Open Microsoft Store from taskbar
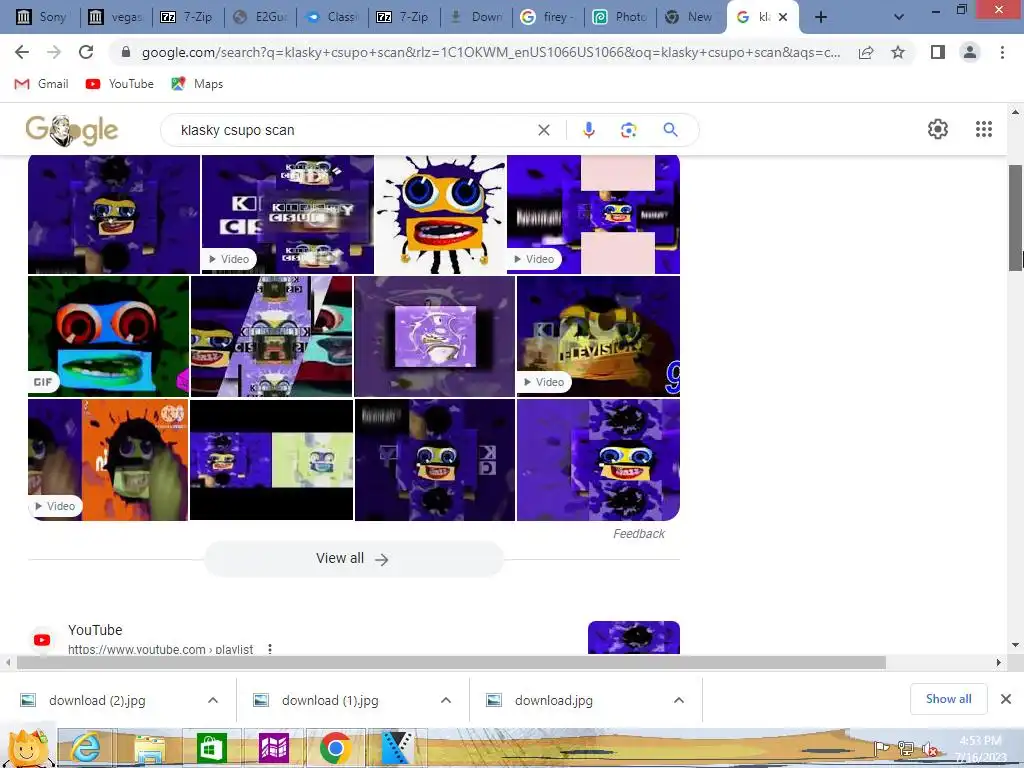The width and height of the screenshot is (1024, 768). tap(212, 748)
